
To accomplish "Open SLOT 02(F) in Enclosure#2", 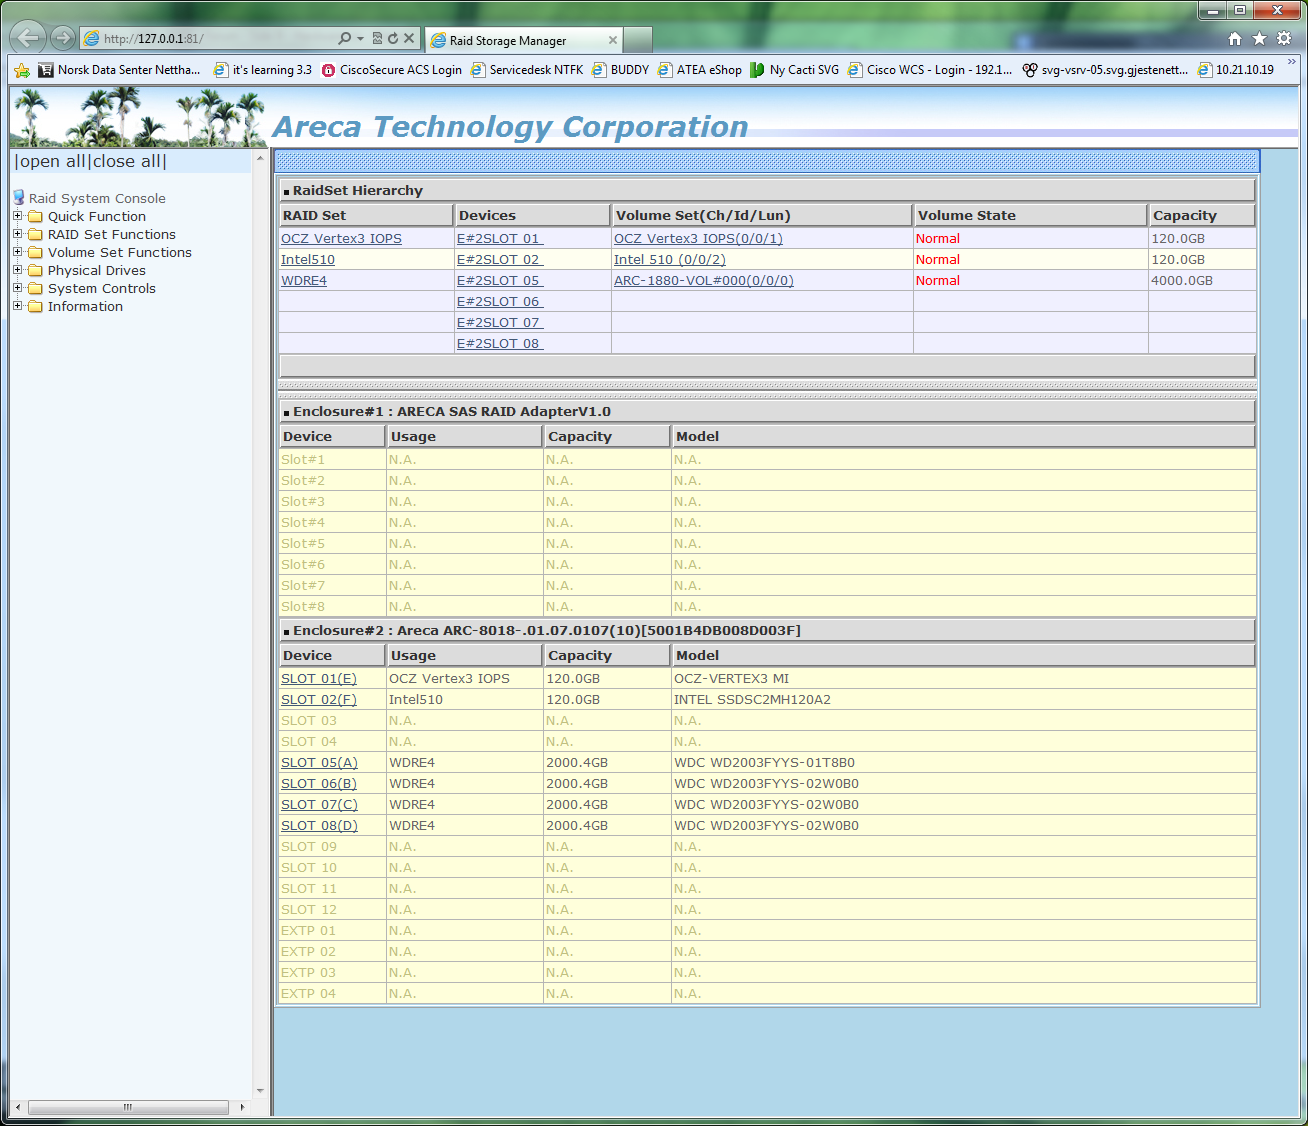I will (x=319, y=699).
